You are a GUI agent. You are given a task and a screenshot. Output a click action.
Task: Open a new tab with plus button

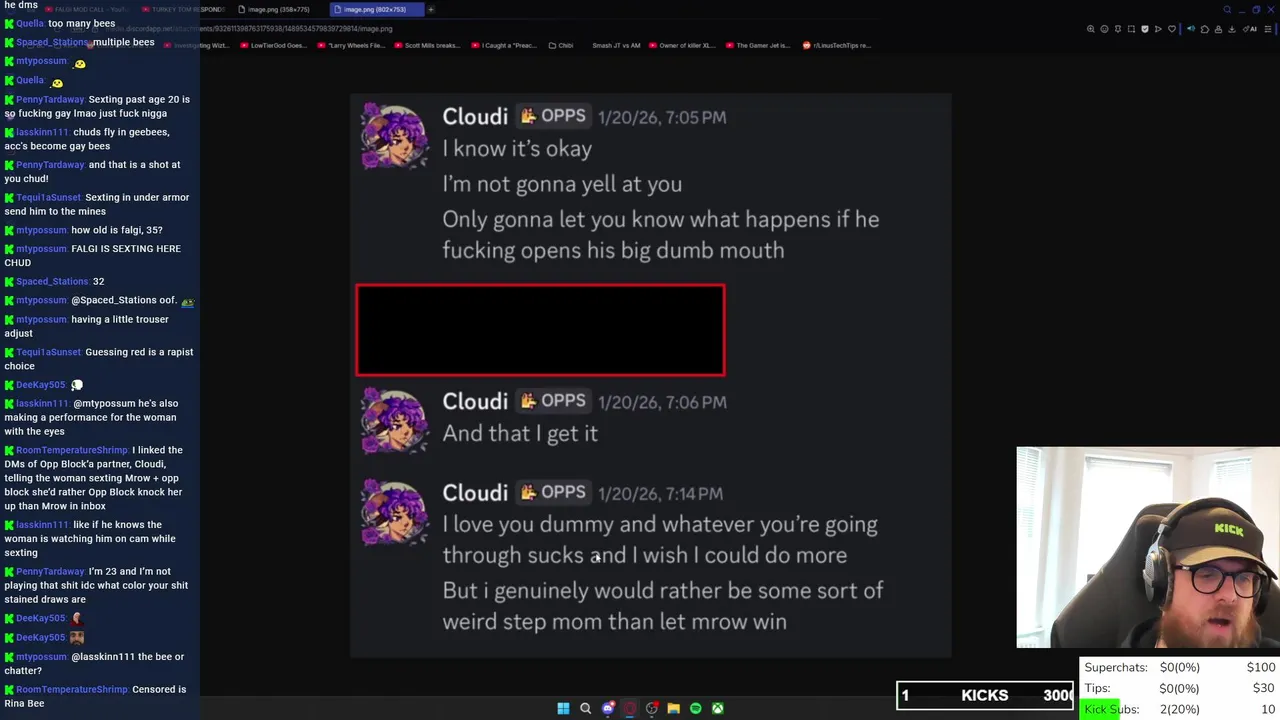[x=431, y=9]
